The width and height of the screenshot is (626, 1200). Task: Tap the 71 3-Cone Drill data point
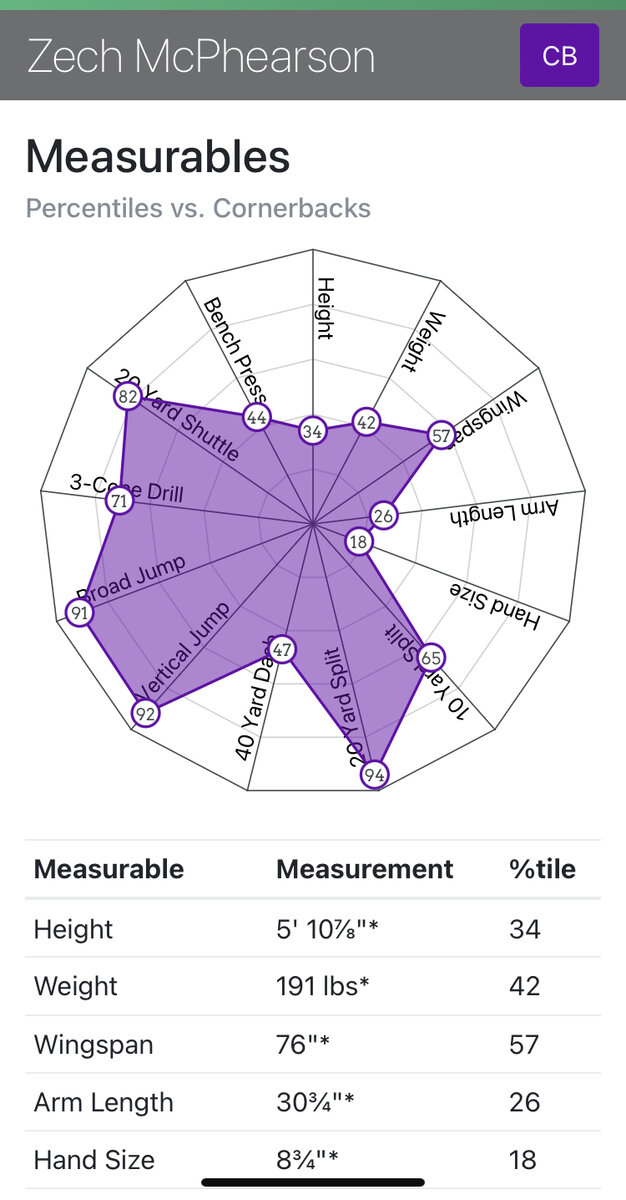(x=120, y=500)
